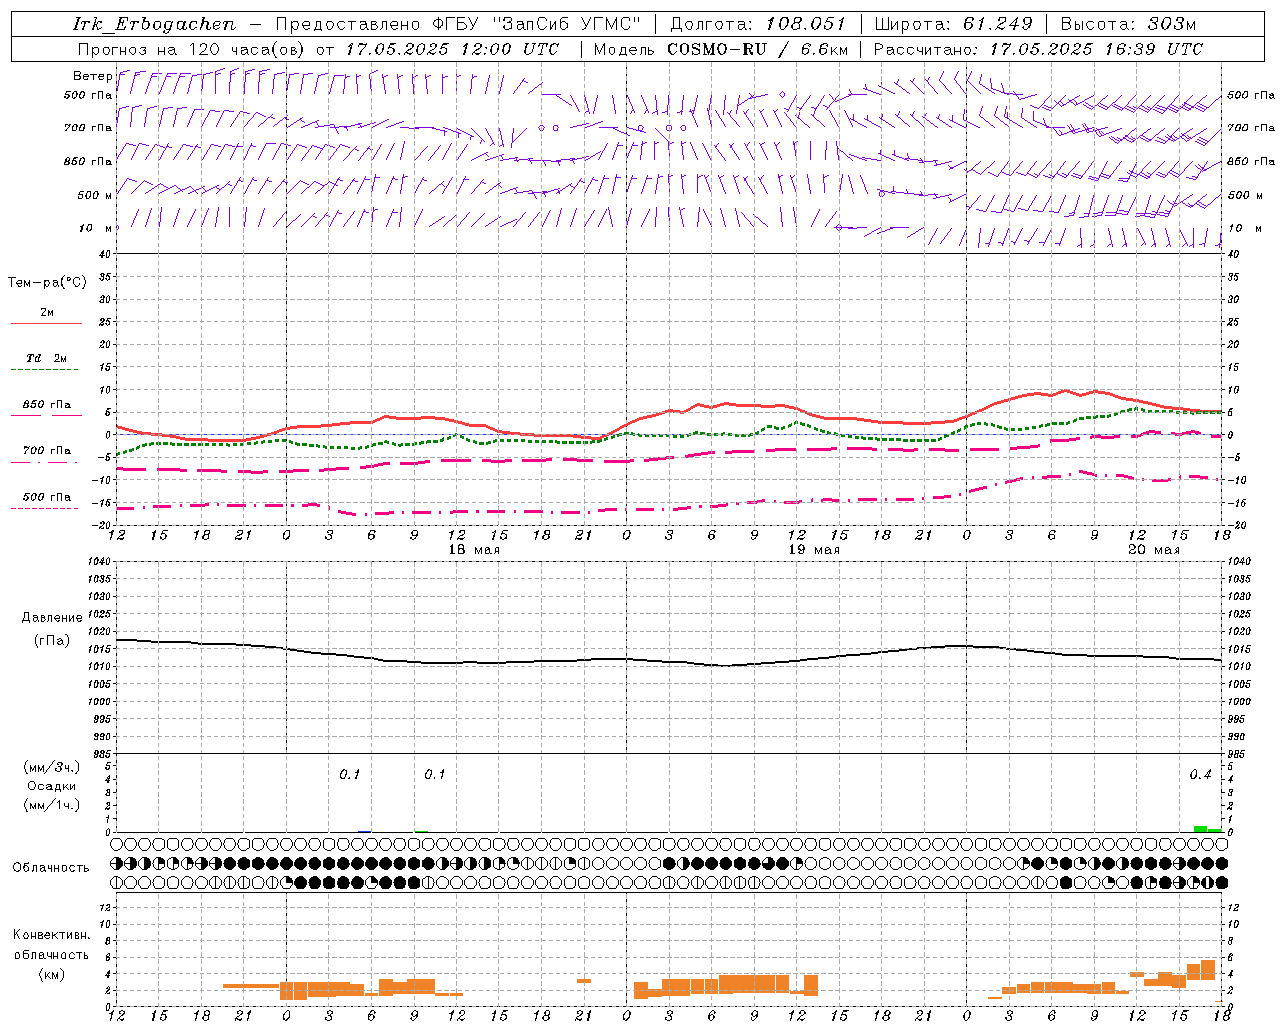
Task: Click the "ЗапСиб УГМС" provider name
Action: tap(566, 24)
